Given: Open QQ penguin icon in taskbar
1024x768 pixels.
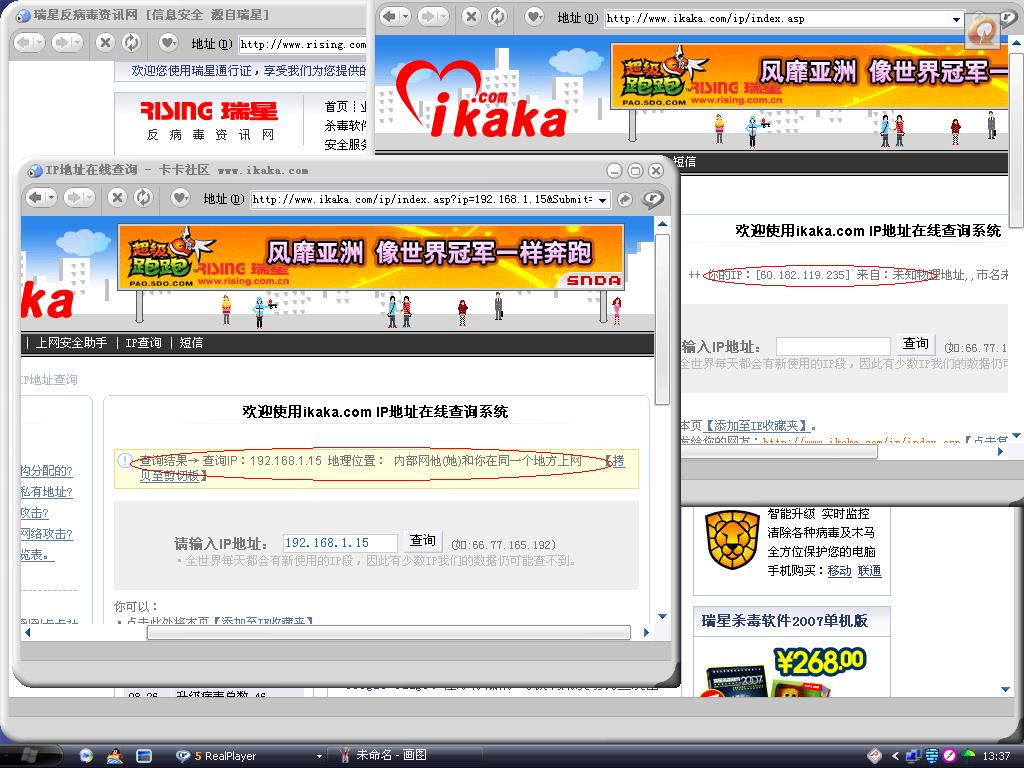Looking at the screenshot, I should tap(115, 756).
